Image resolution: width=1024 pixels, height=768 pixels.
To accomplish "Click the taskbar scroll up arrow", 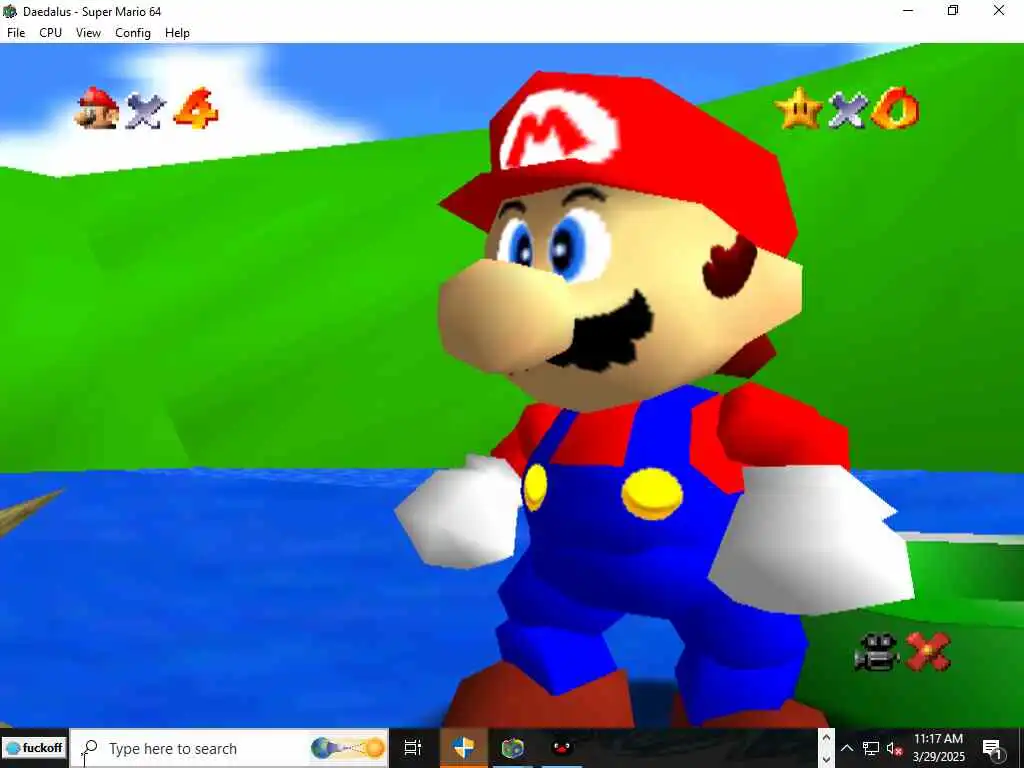I will tap(826, 738).
